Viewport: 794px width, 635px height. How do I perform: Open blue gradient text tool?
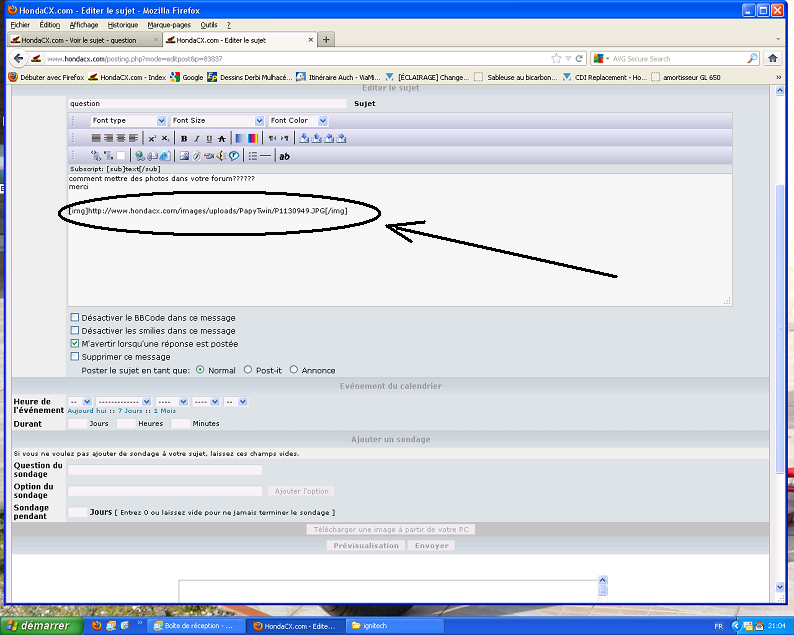click(240, 138)
